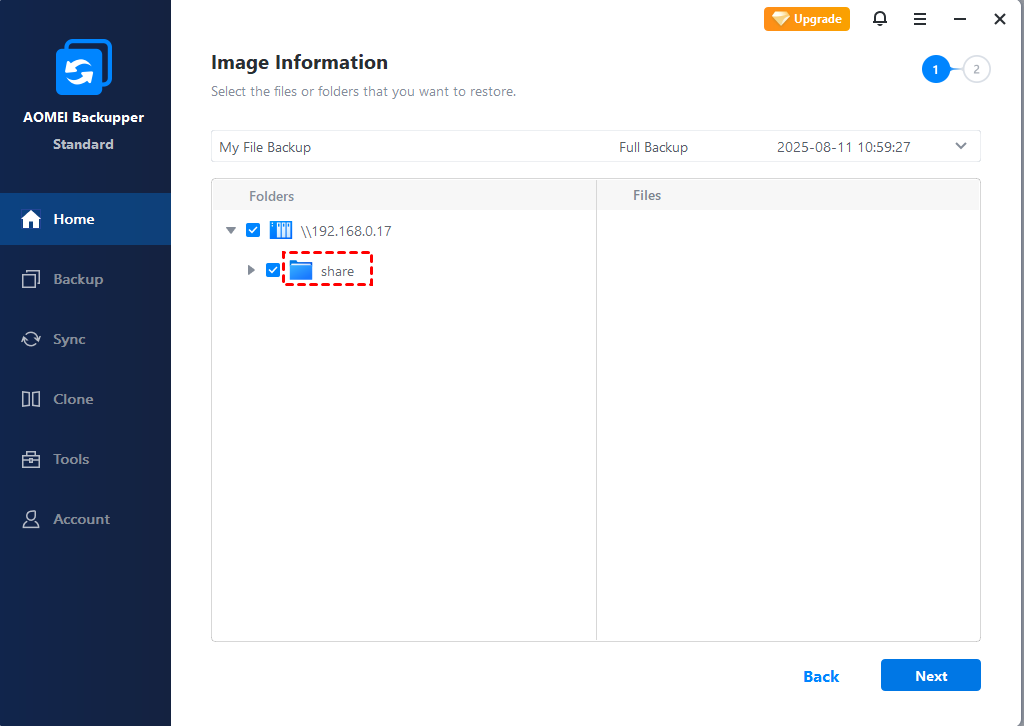
Task: Select the \\192.168.0.17 network location item
Action: (345, 231)
